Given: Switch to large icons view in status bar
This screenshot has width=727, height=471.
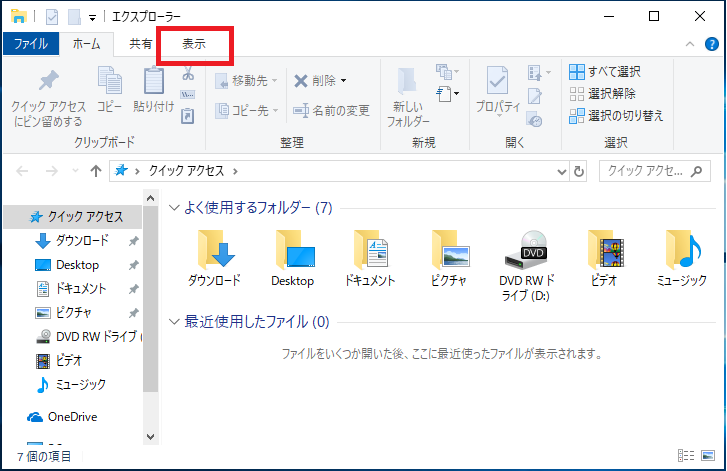Looking at the screenshot, I should pyautogui.click(x=708, y=456).
